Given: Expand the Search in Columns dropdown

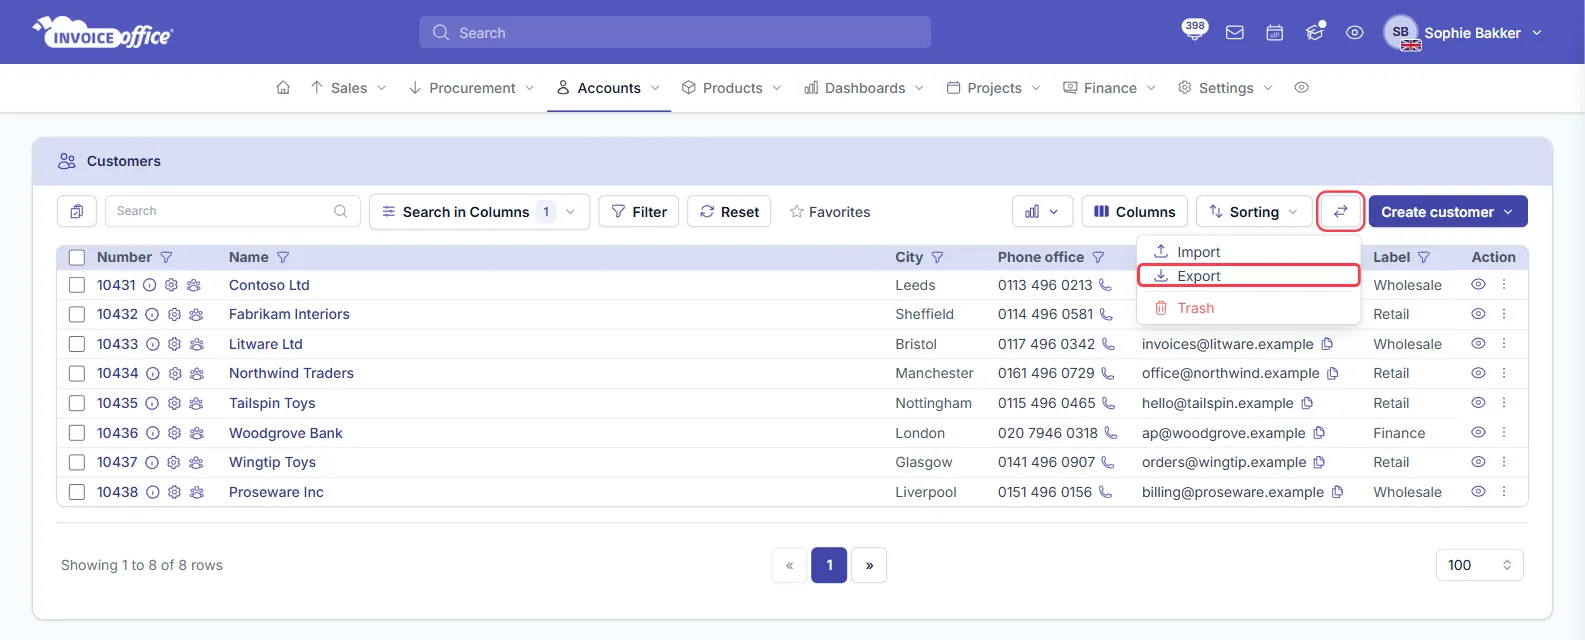Looking at the screenshot, I should (480, 211).
